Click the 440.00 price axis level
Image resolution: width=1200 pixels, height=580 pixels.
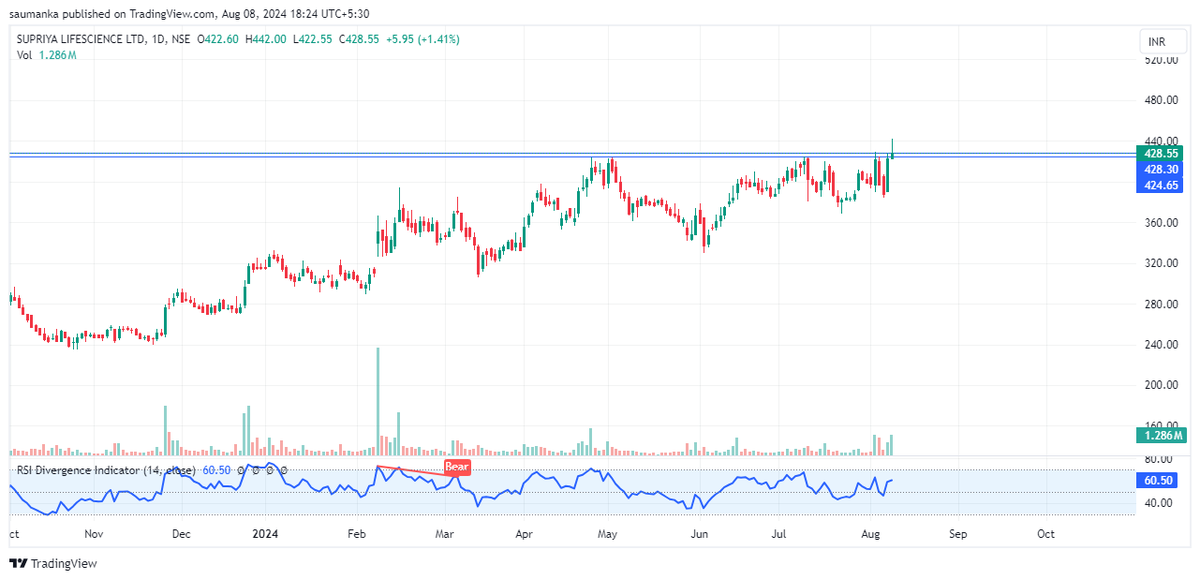pos(1160,141)
